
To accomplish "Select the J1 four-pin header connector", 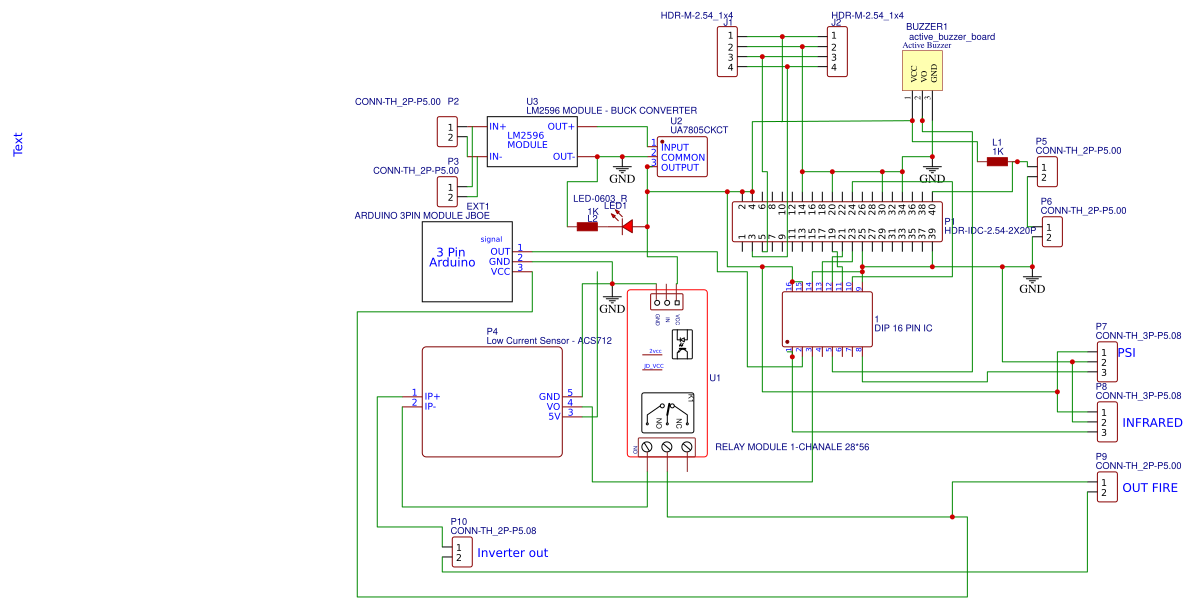I will point(728,52).
